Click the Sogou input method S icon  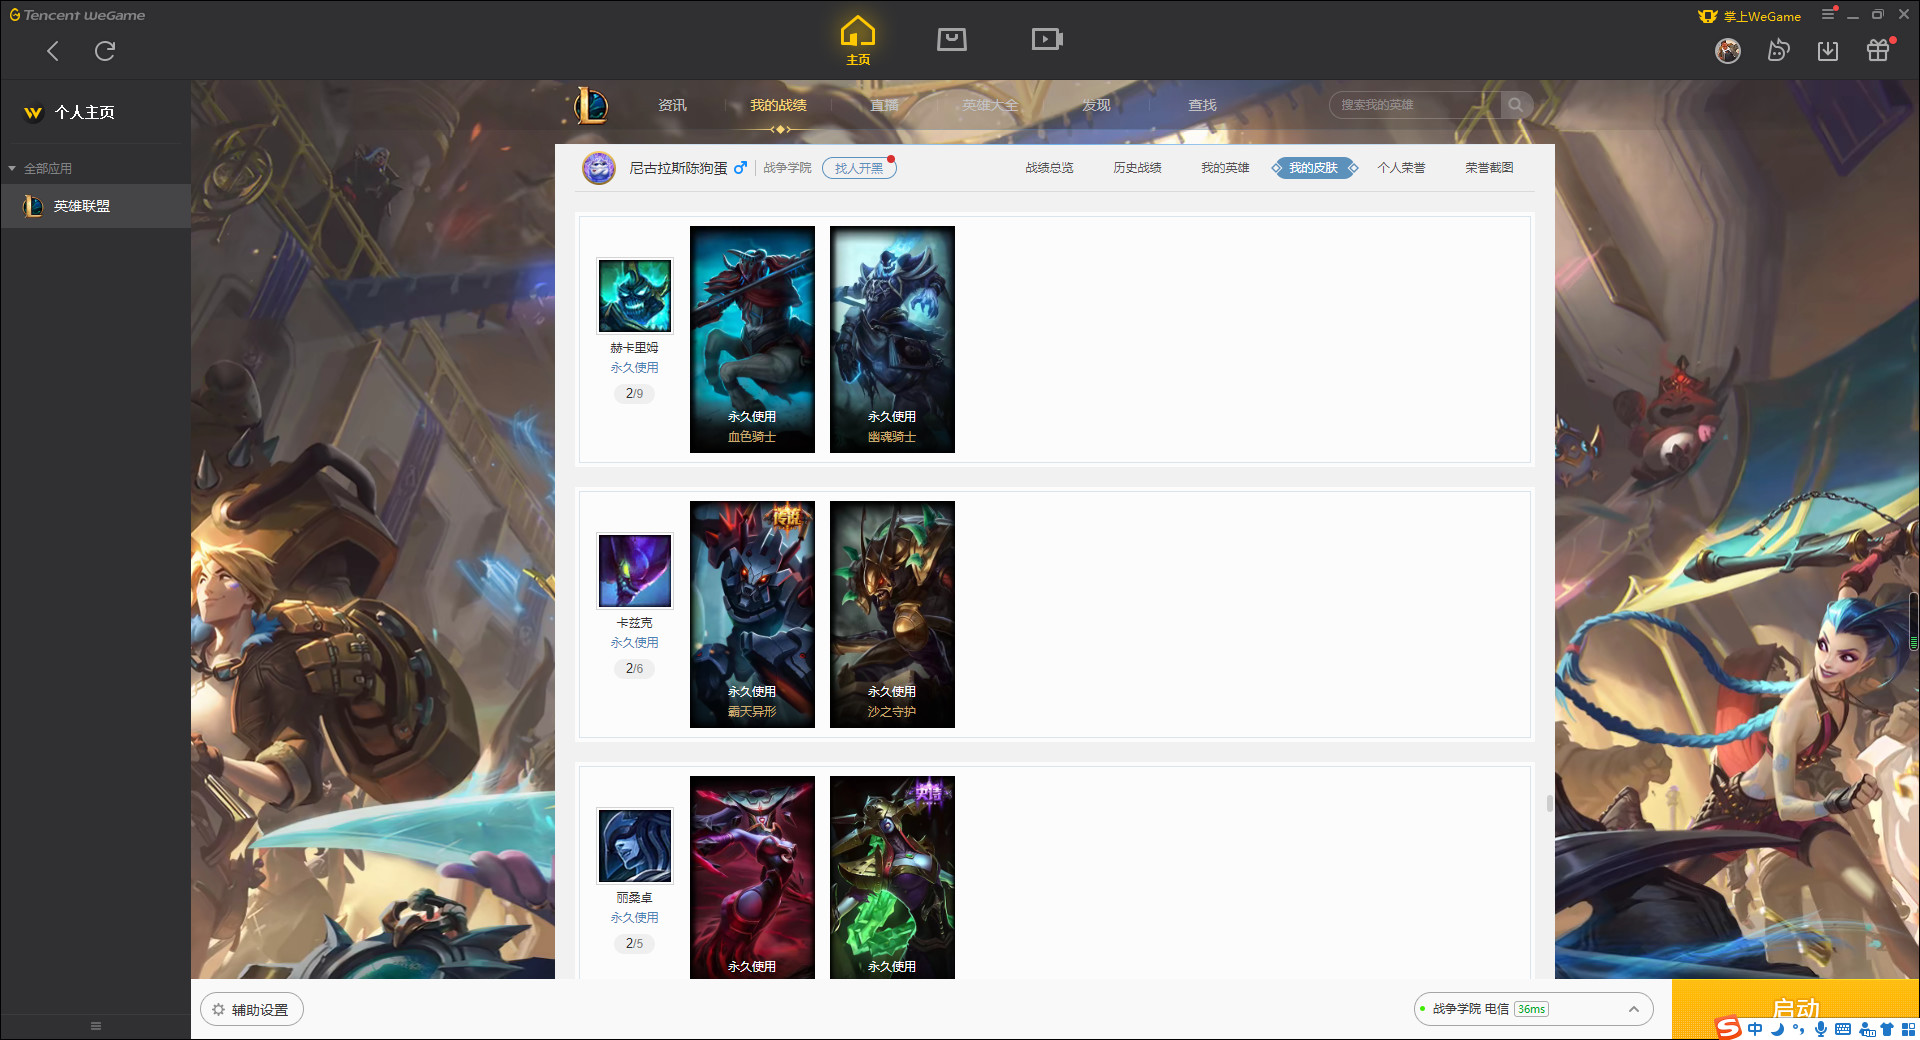tap(1728, 1028)
